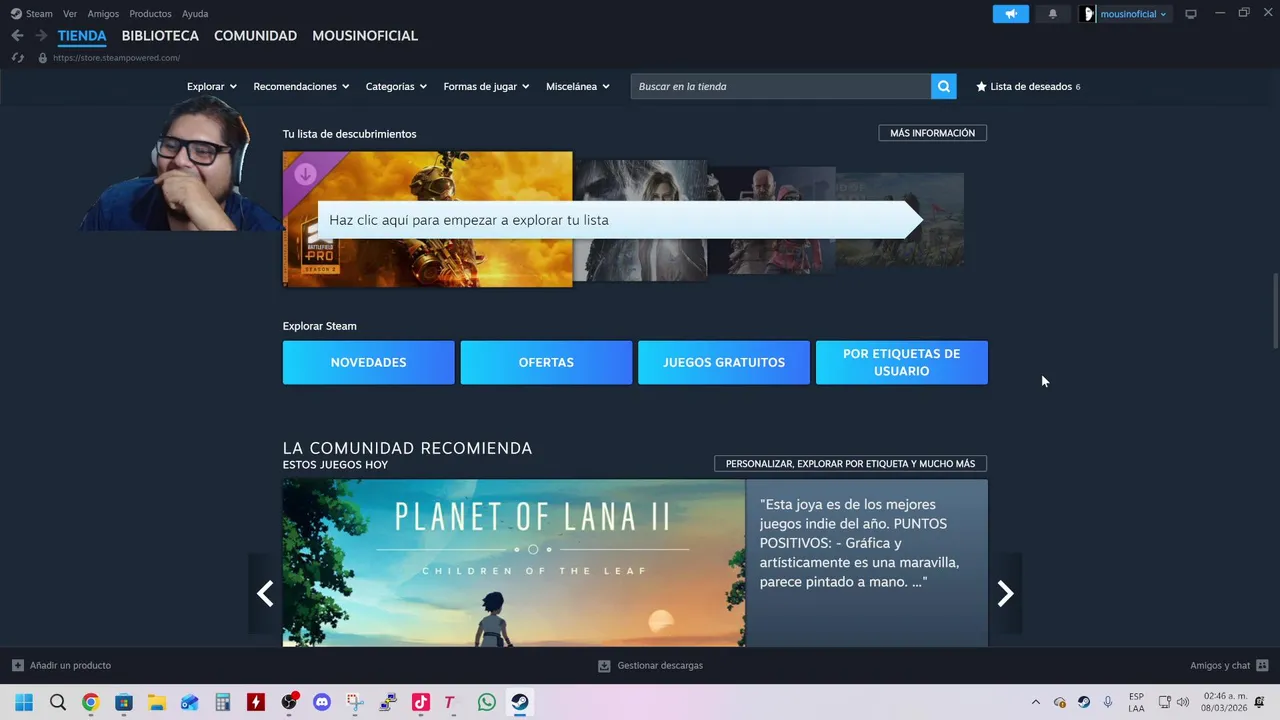This screenshot has height=720, width=1280.
Task: Click the Steam logo in menu bar
Action: 16,14
